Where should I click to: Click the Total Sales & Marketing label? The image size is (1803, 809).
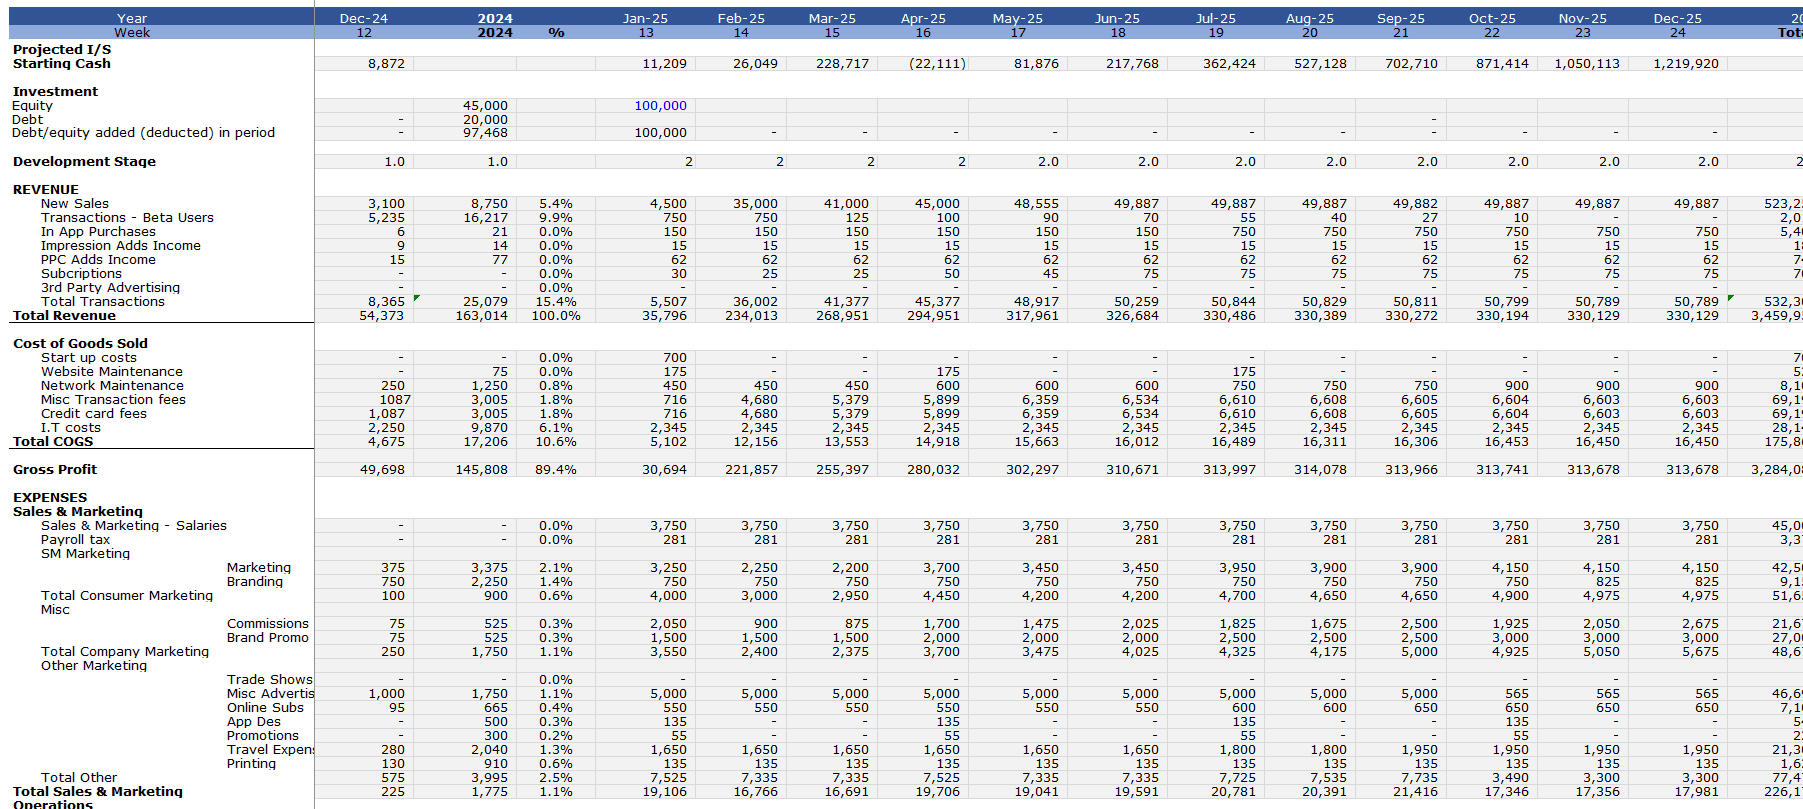tap(98, 791)
